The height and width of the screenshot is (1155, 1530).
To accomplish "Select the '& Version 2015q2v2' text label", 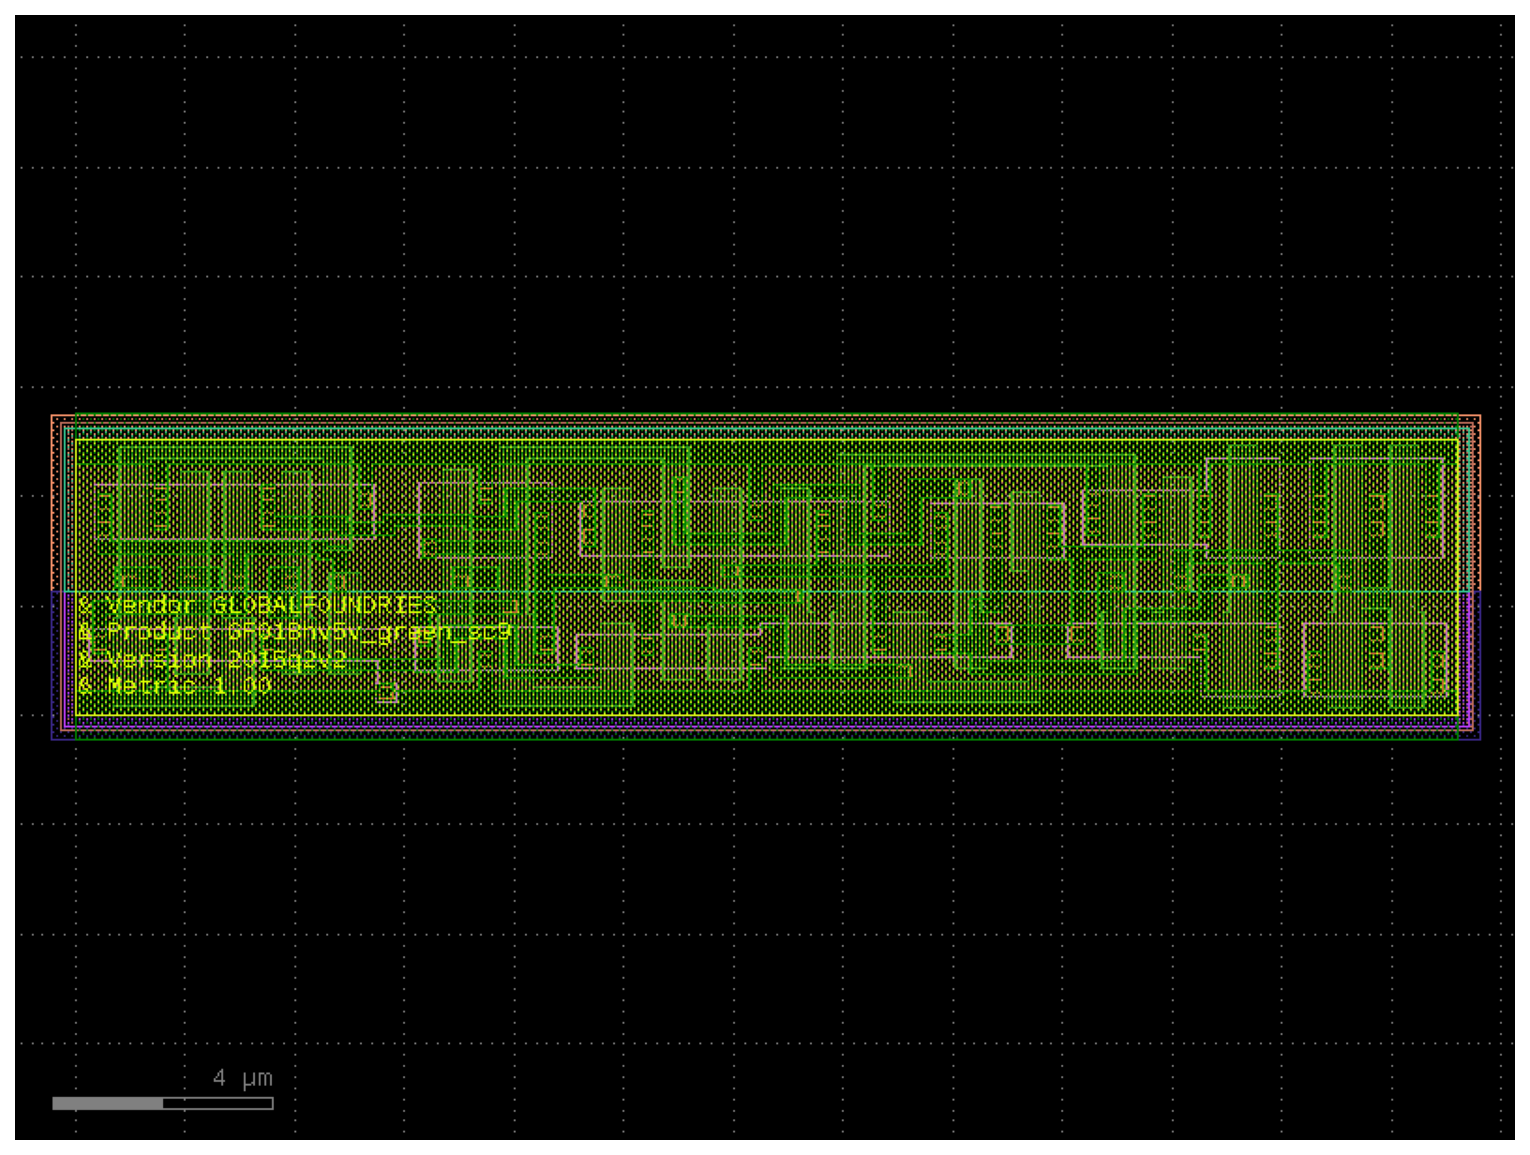I will pos(212,659).
